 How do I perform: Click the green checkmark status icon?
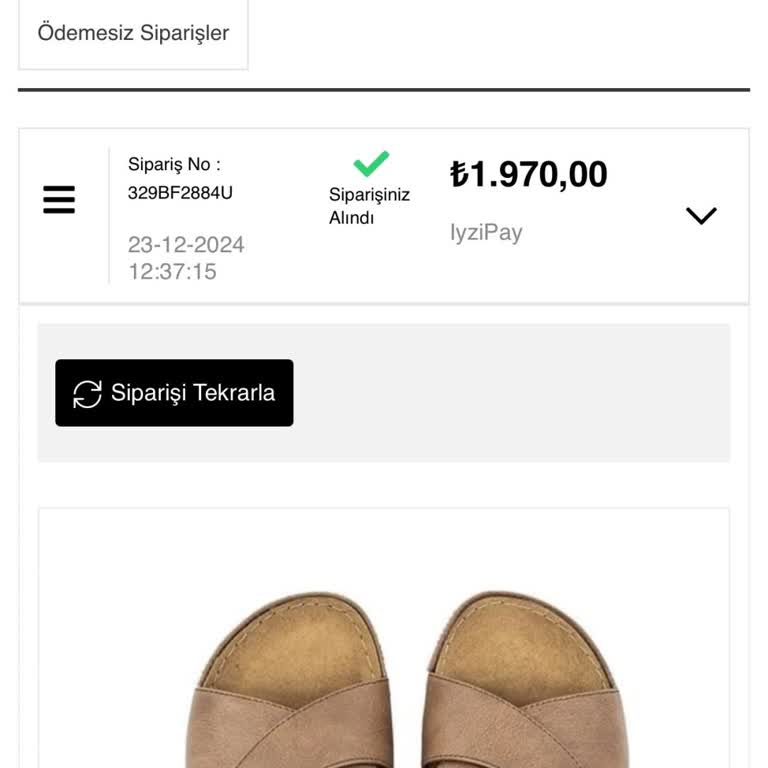pyautogui.click(x=371, y=163)
